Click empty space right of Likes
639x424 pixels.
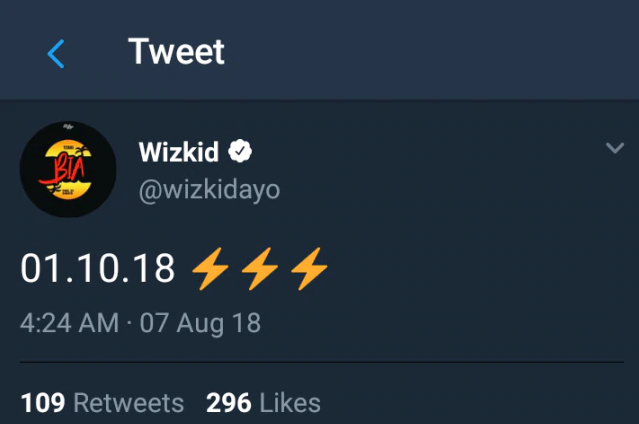[480, 403]
